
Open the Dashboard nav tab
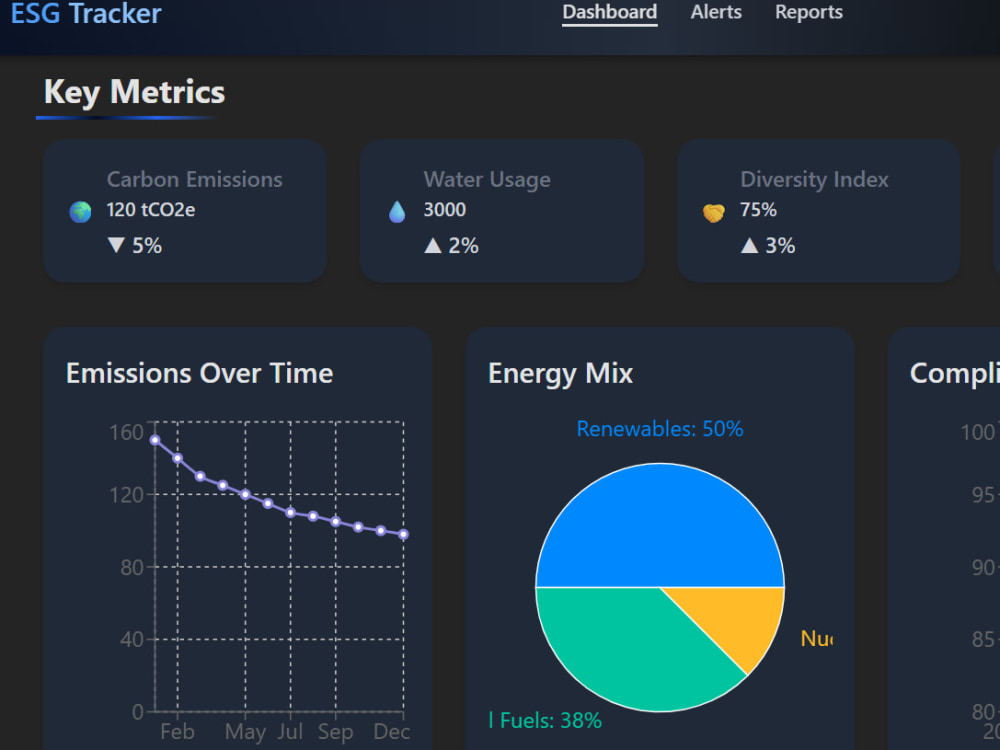point(609,12)
